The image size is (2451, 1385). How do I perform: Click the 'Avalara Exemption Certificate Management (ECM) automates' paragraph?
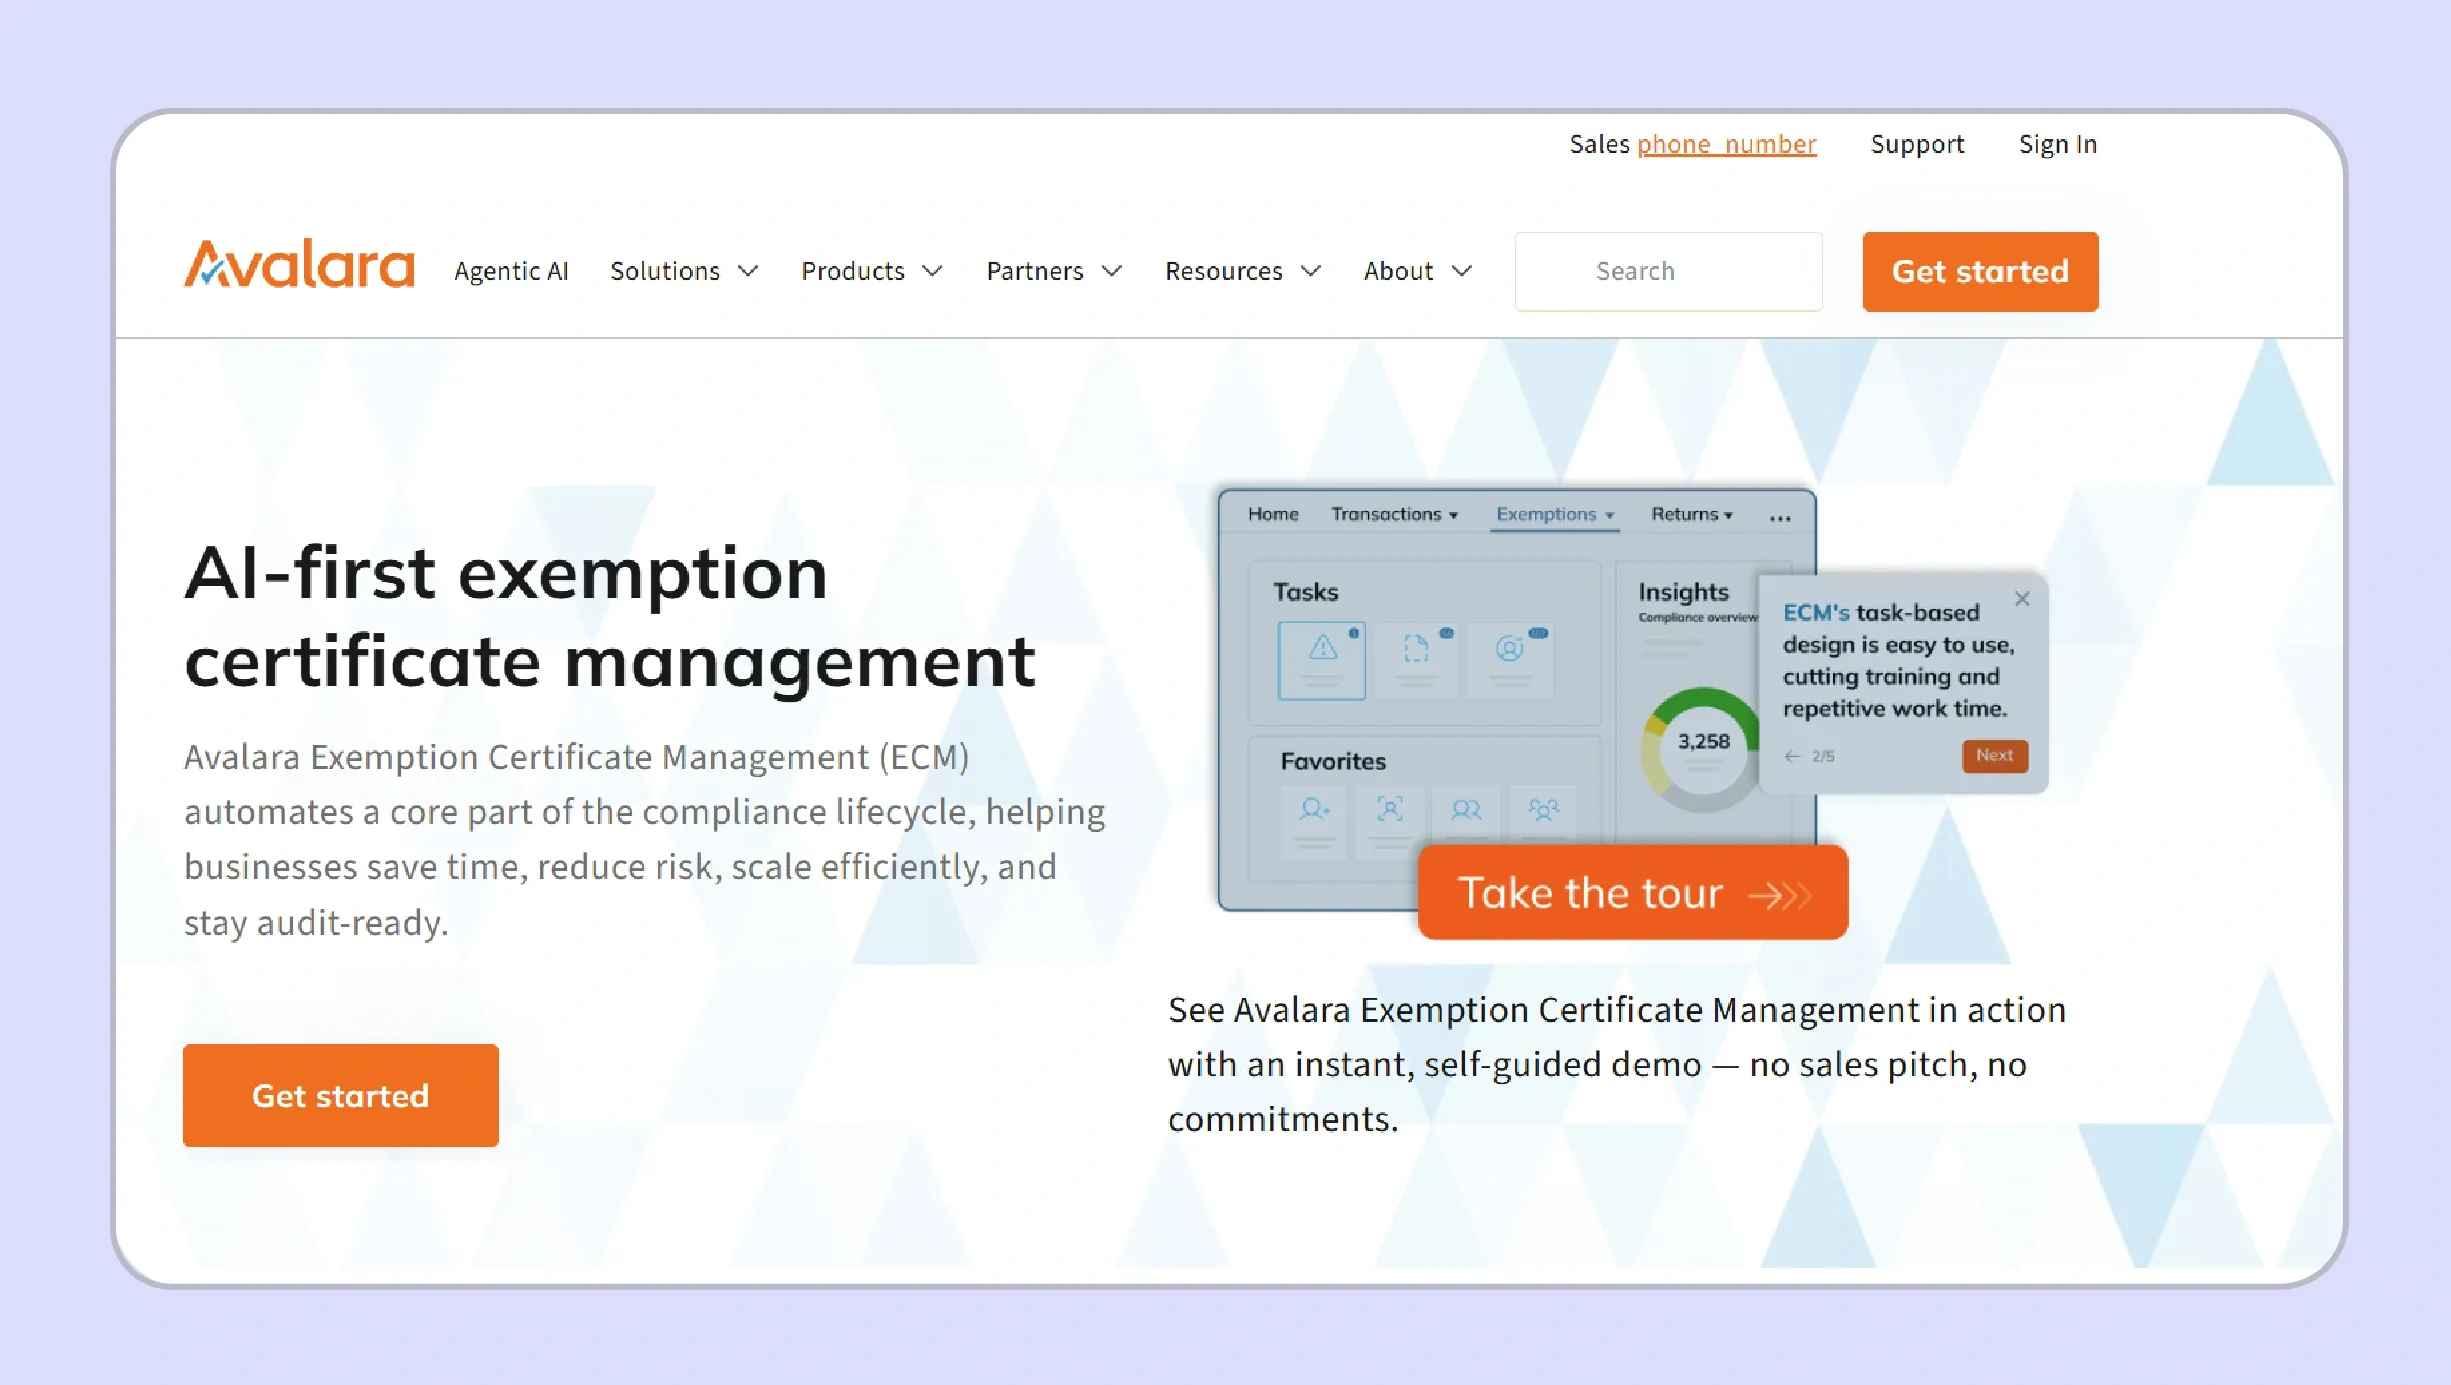tap(644, 839)
